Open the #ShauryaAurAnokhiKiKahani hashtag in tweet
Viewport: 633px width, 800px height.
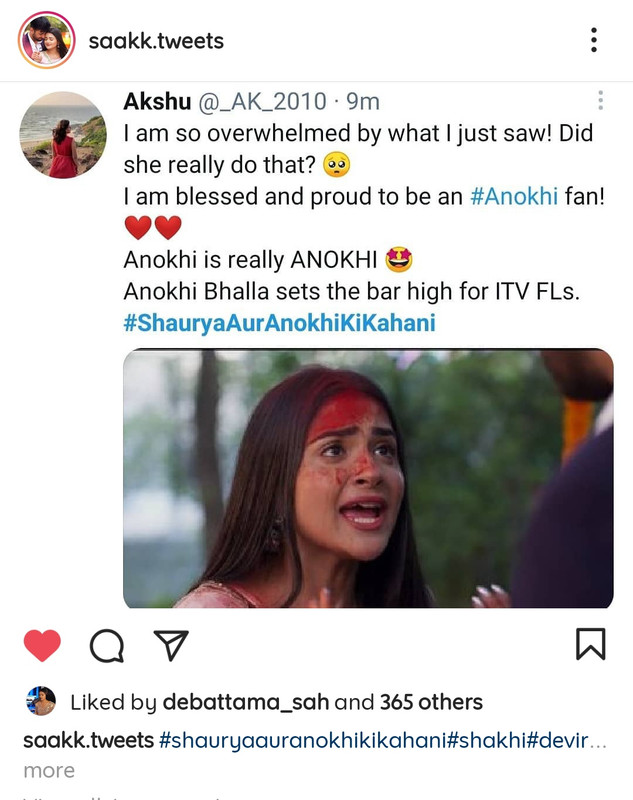280,323
